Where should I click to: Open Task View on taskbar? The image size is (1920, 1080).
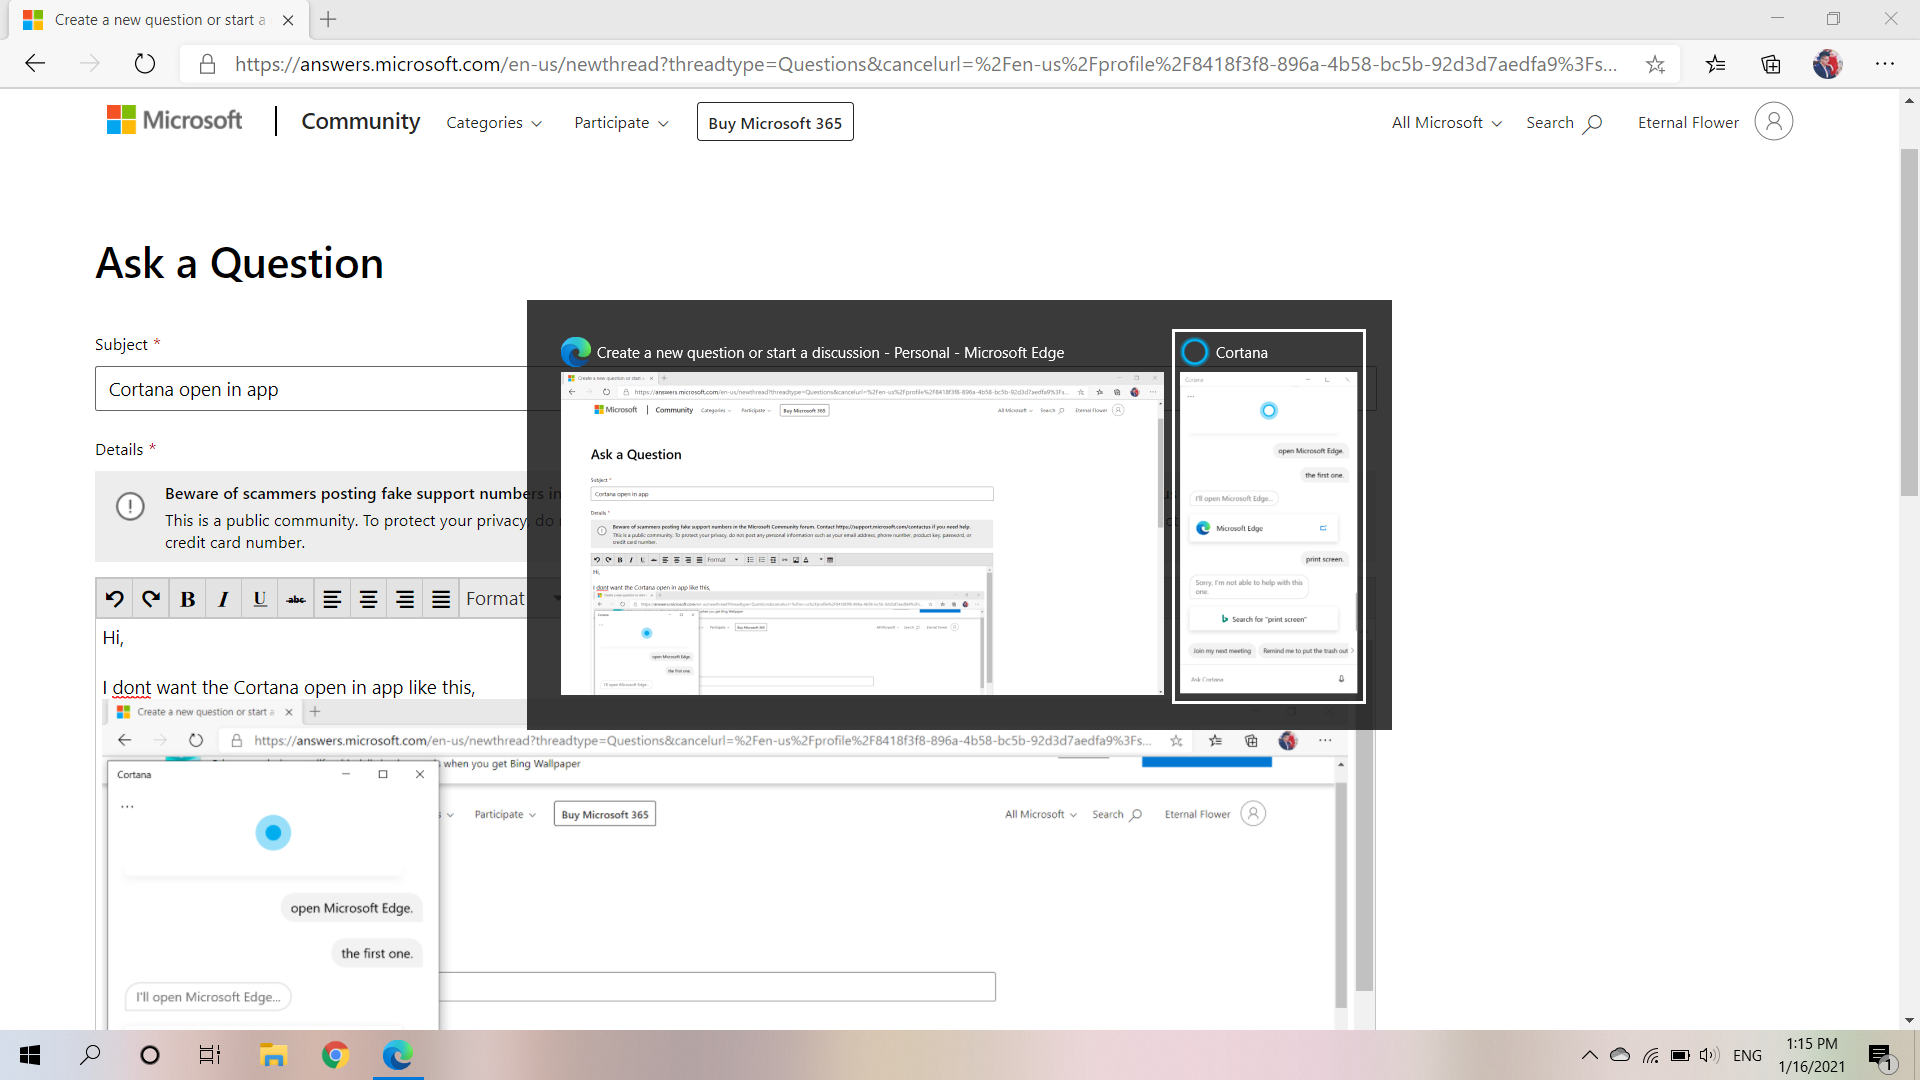210,1055
